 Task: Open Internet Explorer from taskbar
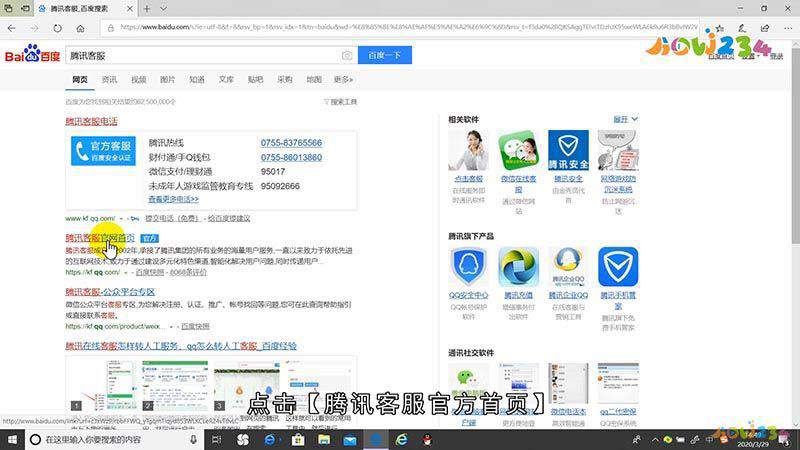pos(402,439)
